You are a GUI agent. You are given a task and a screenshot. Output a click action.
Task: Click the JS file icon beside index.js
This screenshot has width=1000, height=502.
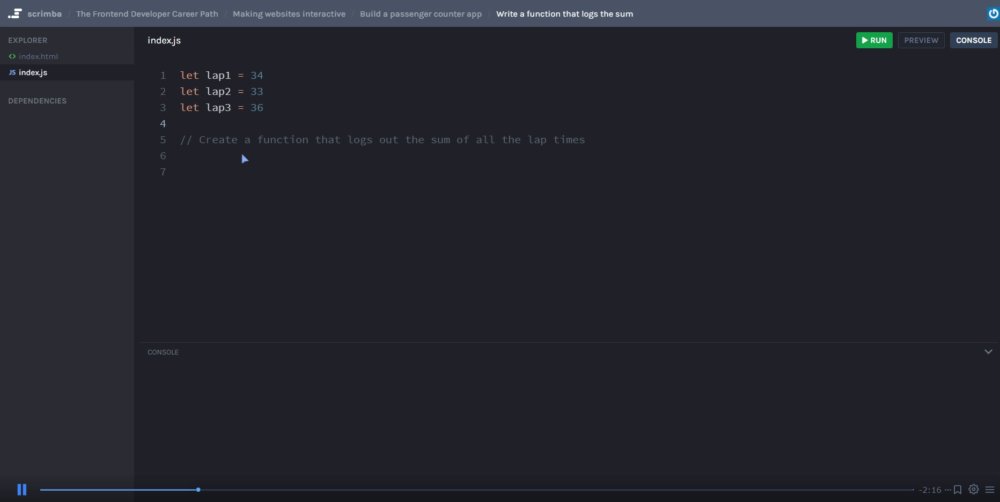click(12, 73)
